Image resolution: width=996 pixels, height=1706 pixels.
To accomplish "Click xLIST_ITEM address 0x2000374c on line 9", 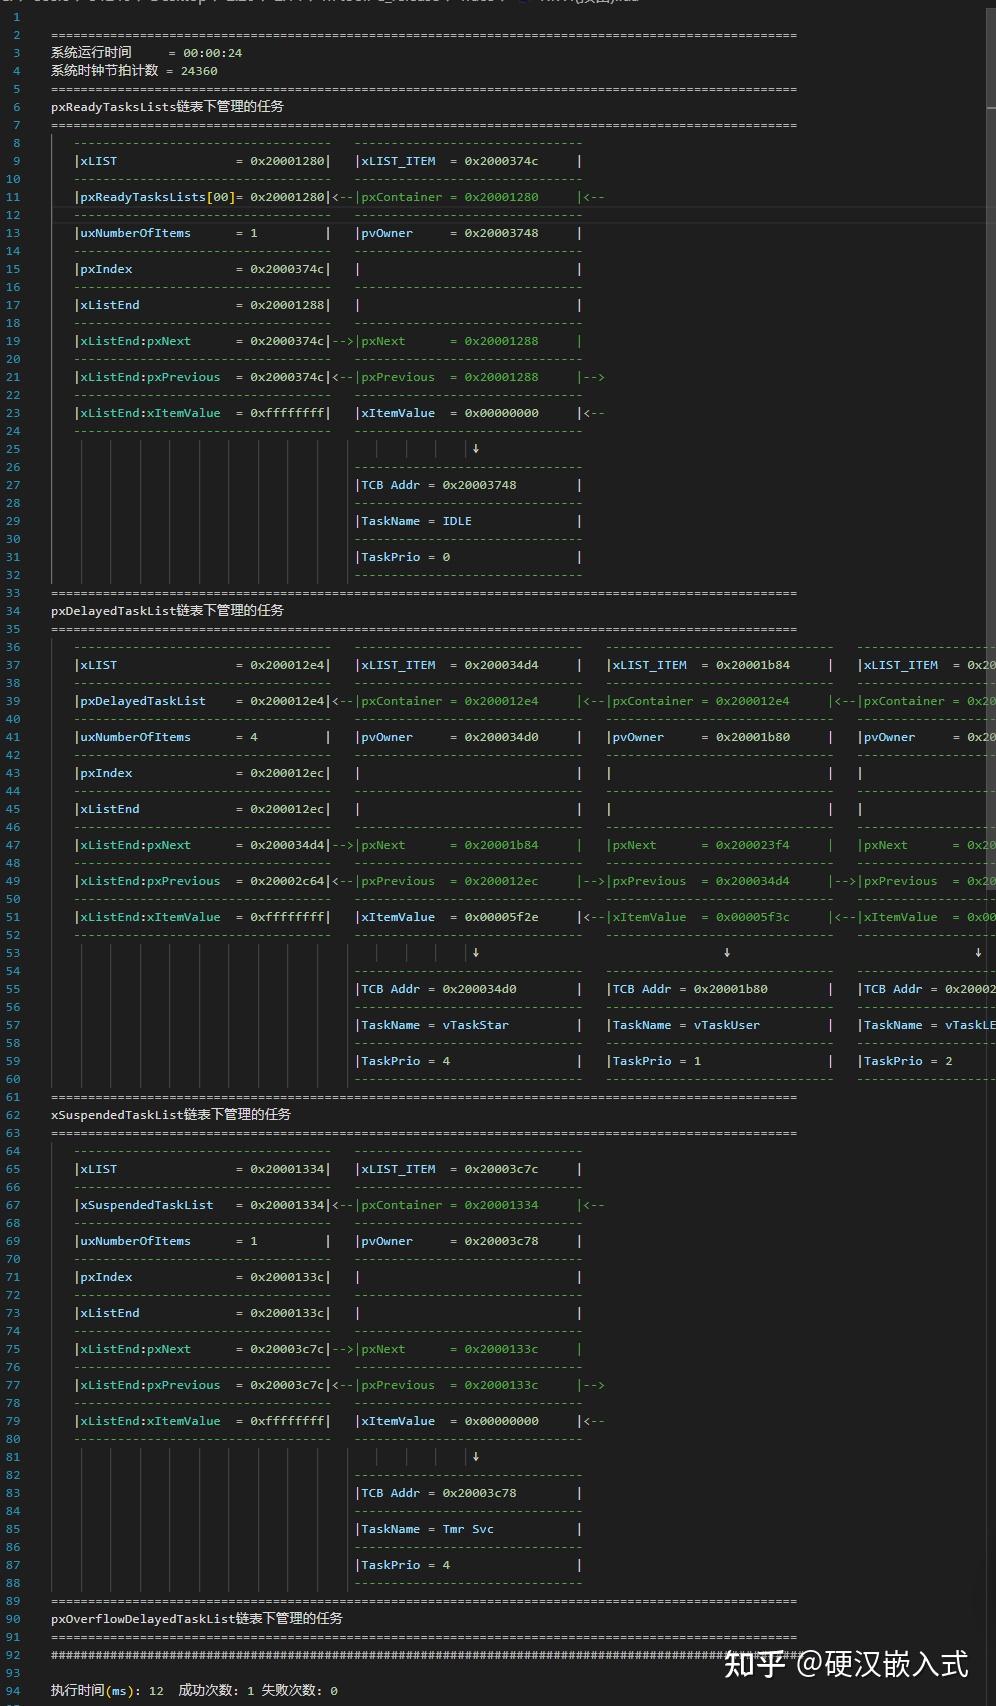I will tap(501, 161).
